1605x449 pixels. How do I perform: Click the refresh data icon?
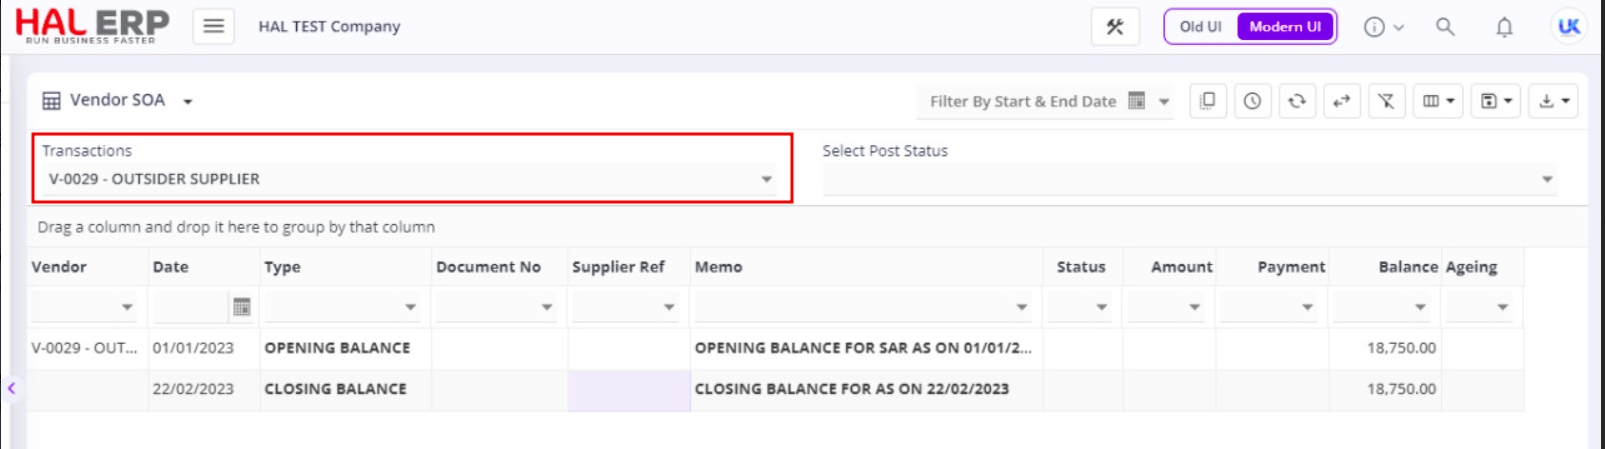(1297, 101)
